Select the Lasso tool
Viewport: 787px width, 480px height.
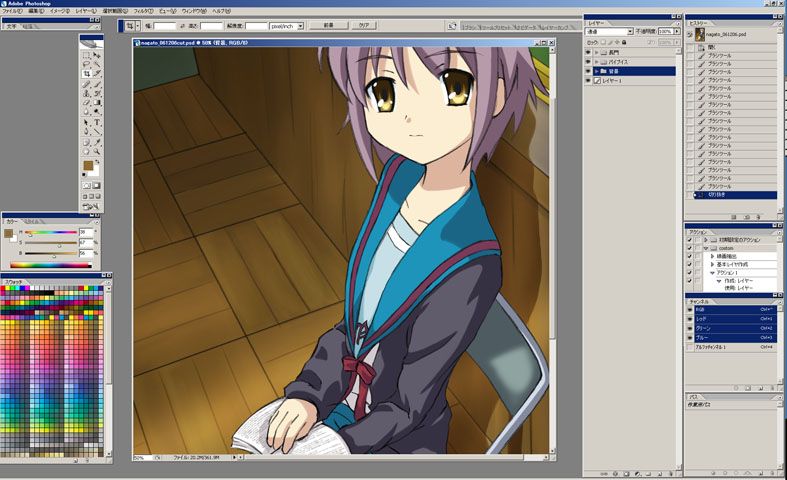pyautogui.click(x=86, y=64)
